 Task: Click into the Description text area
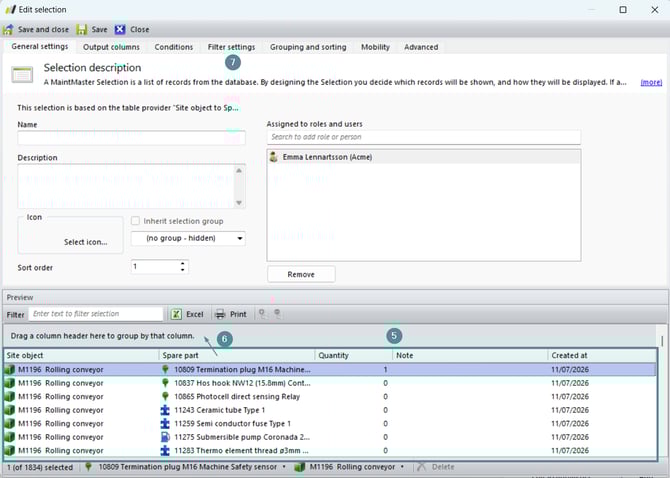click(x=126, y=186)
